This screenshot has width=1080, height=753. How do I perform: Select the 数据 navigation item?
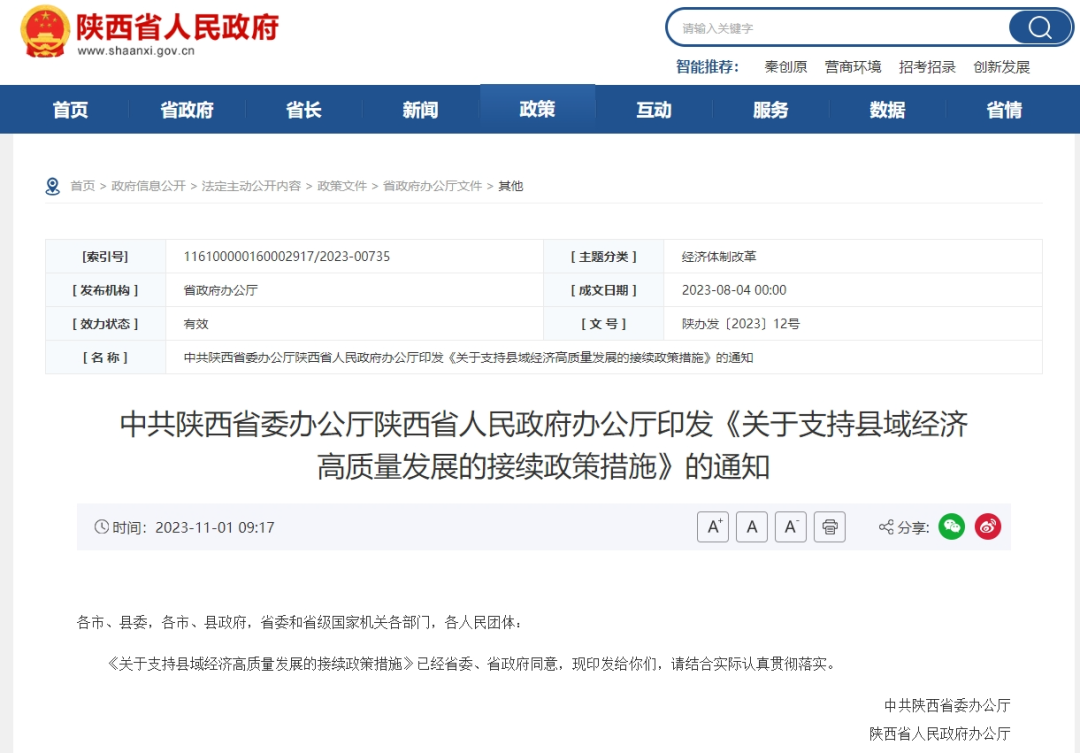click(x=887, y=110)
